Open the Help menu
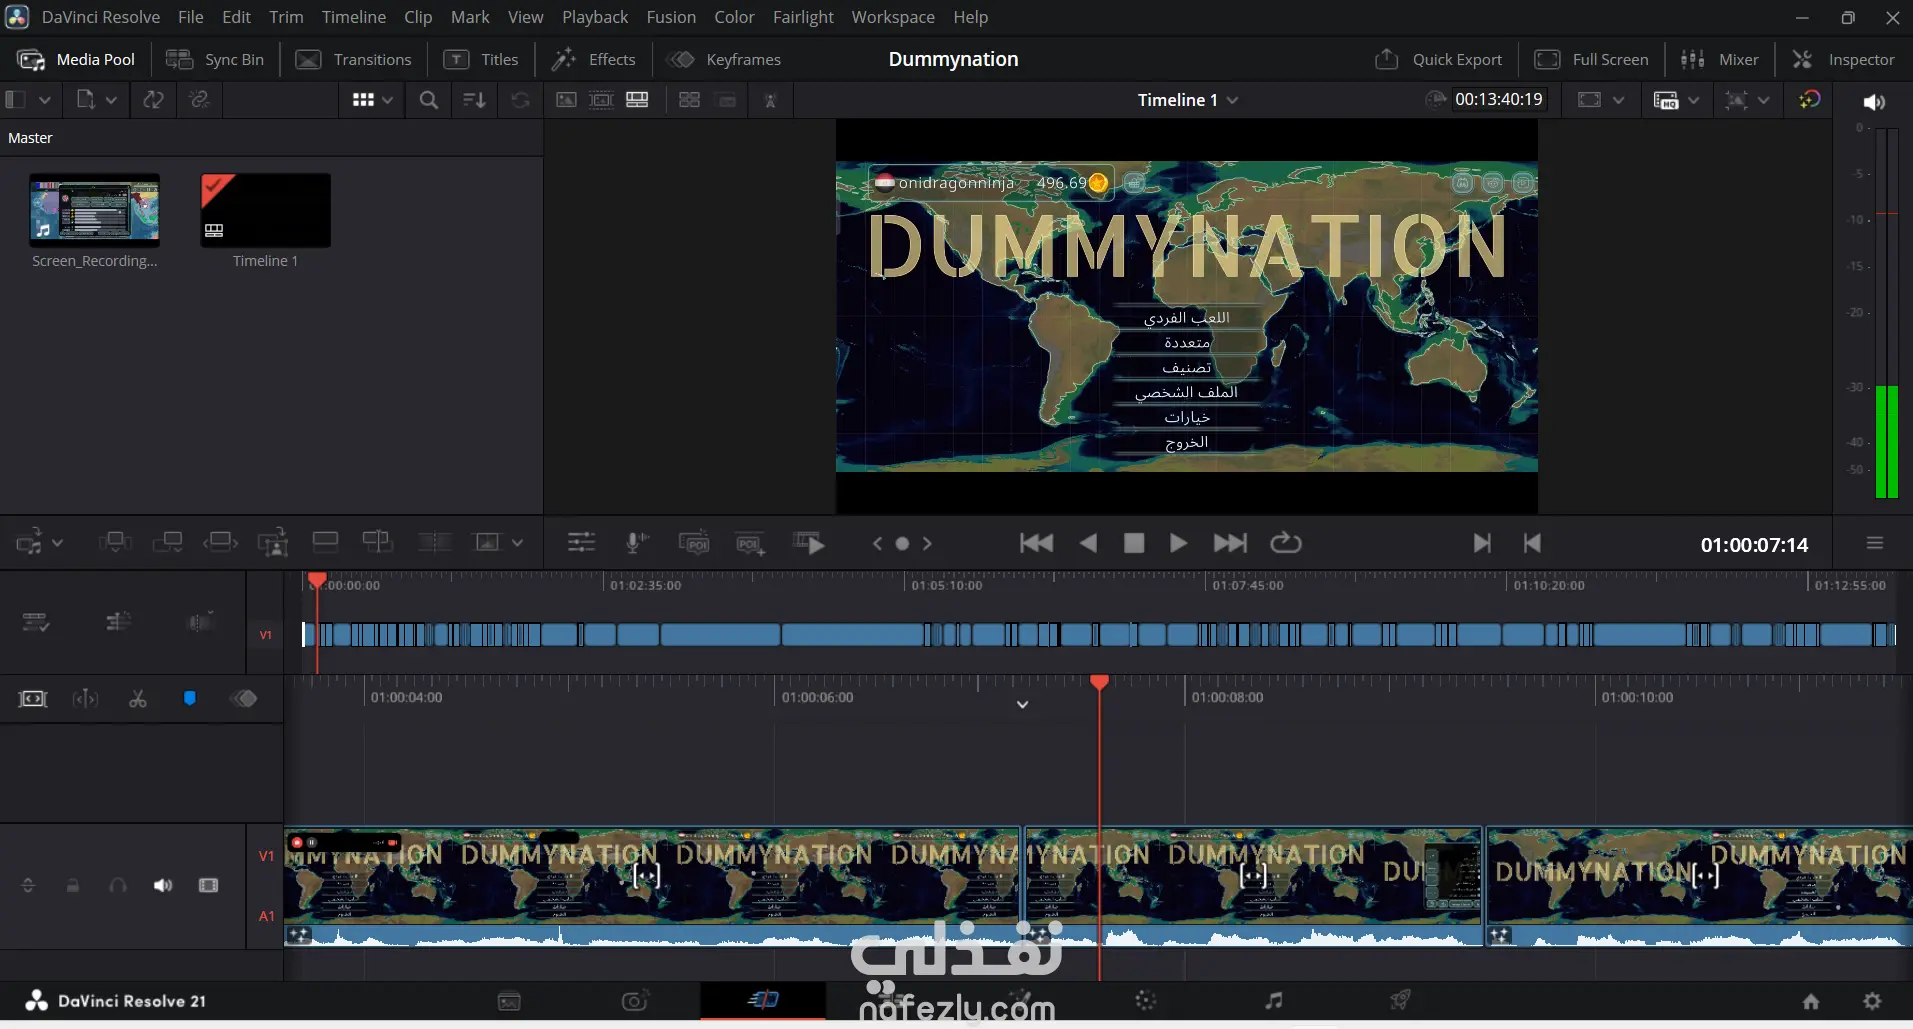 tap(970, 17)
